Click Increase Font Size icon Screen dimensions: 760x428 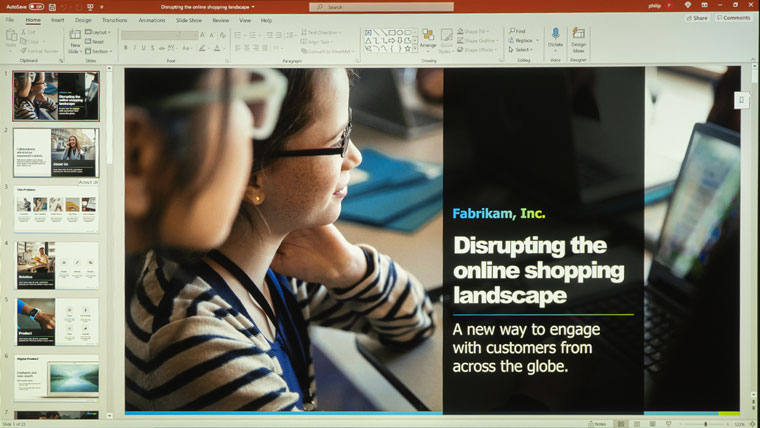click(203, 35)
